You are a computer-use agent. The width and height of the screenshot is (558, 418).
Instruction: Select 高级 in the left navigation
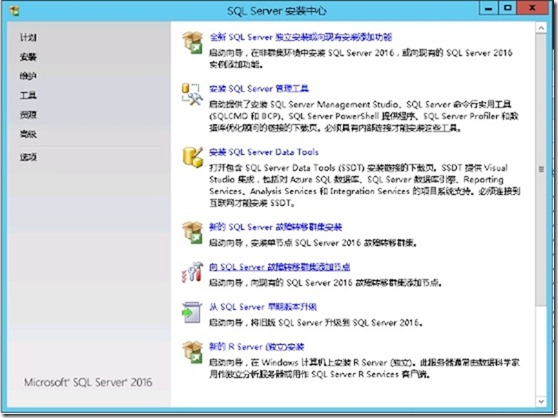pyautogui.click(x=28, y=134)
